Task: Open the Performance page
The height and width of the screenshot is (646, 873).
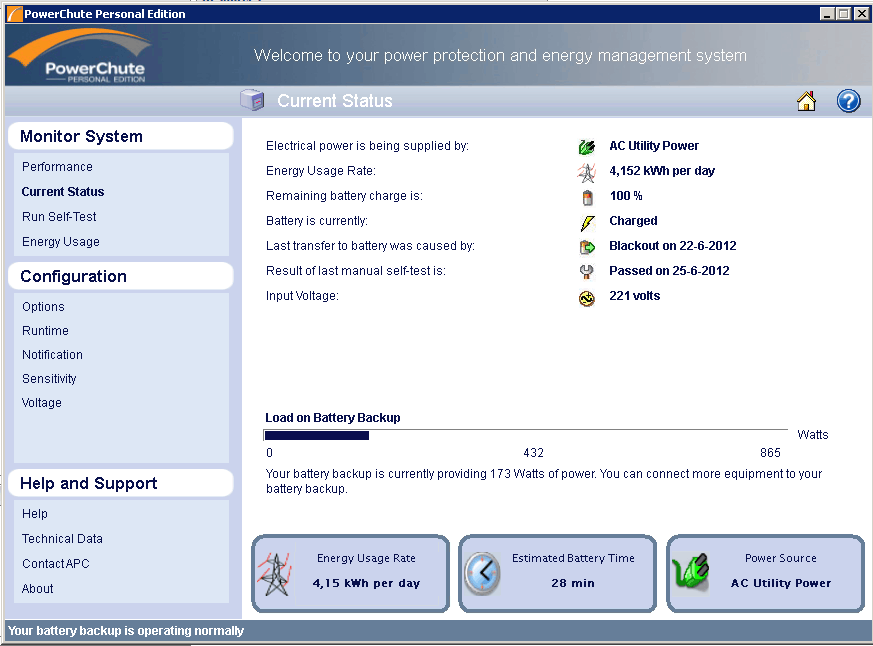Action: 57,167
